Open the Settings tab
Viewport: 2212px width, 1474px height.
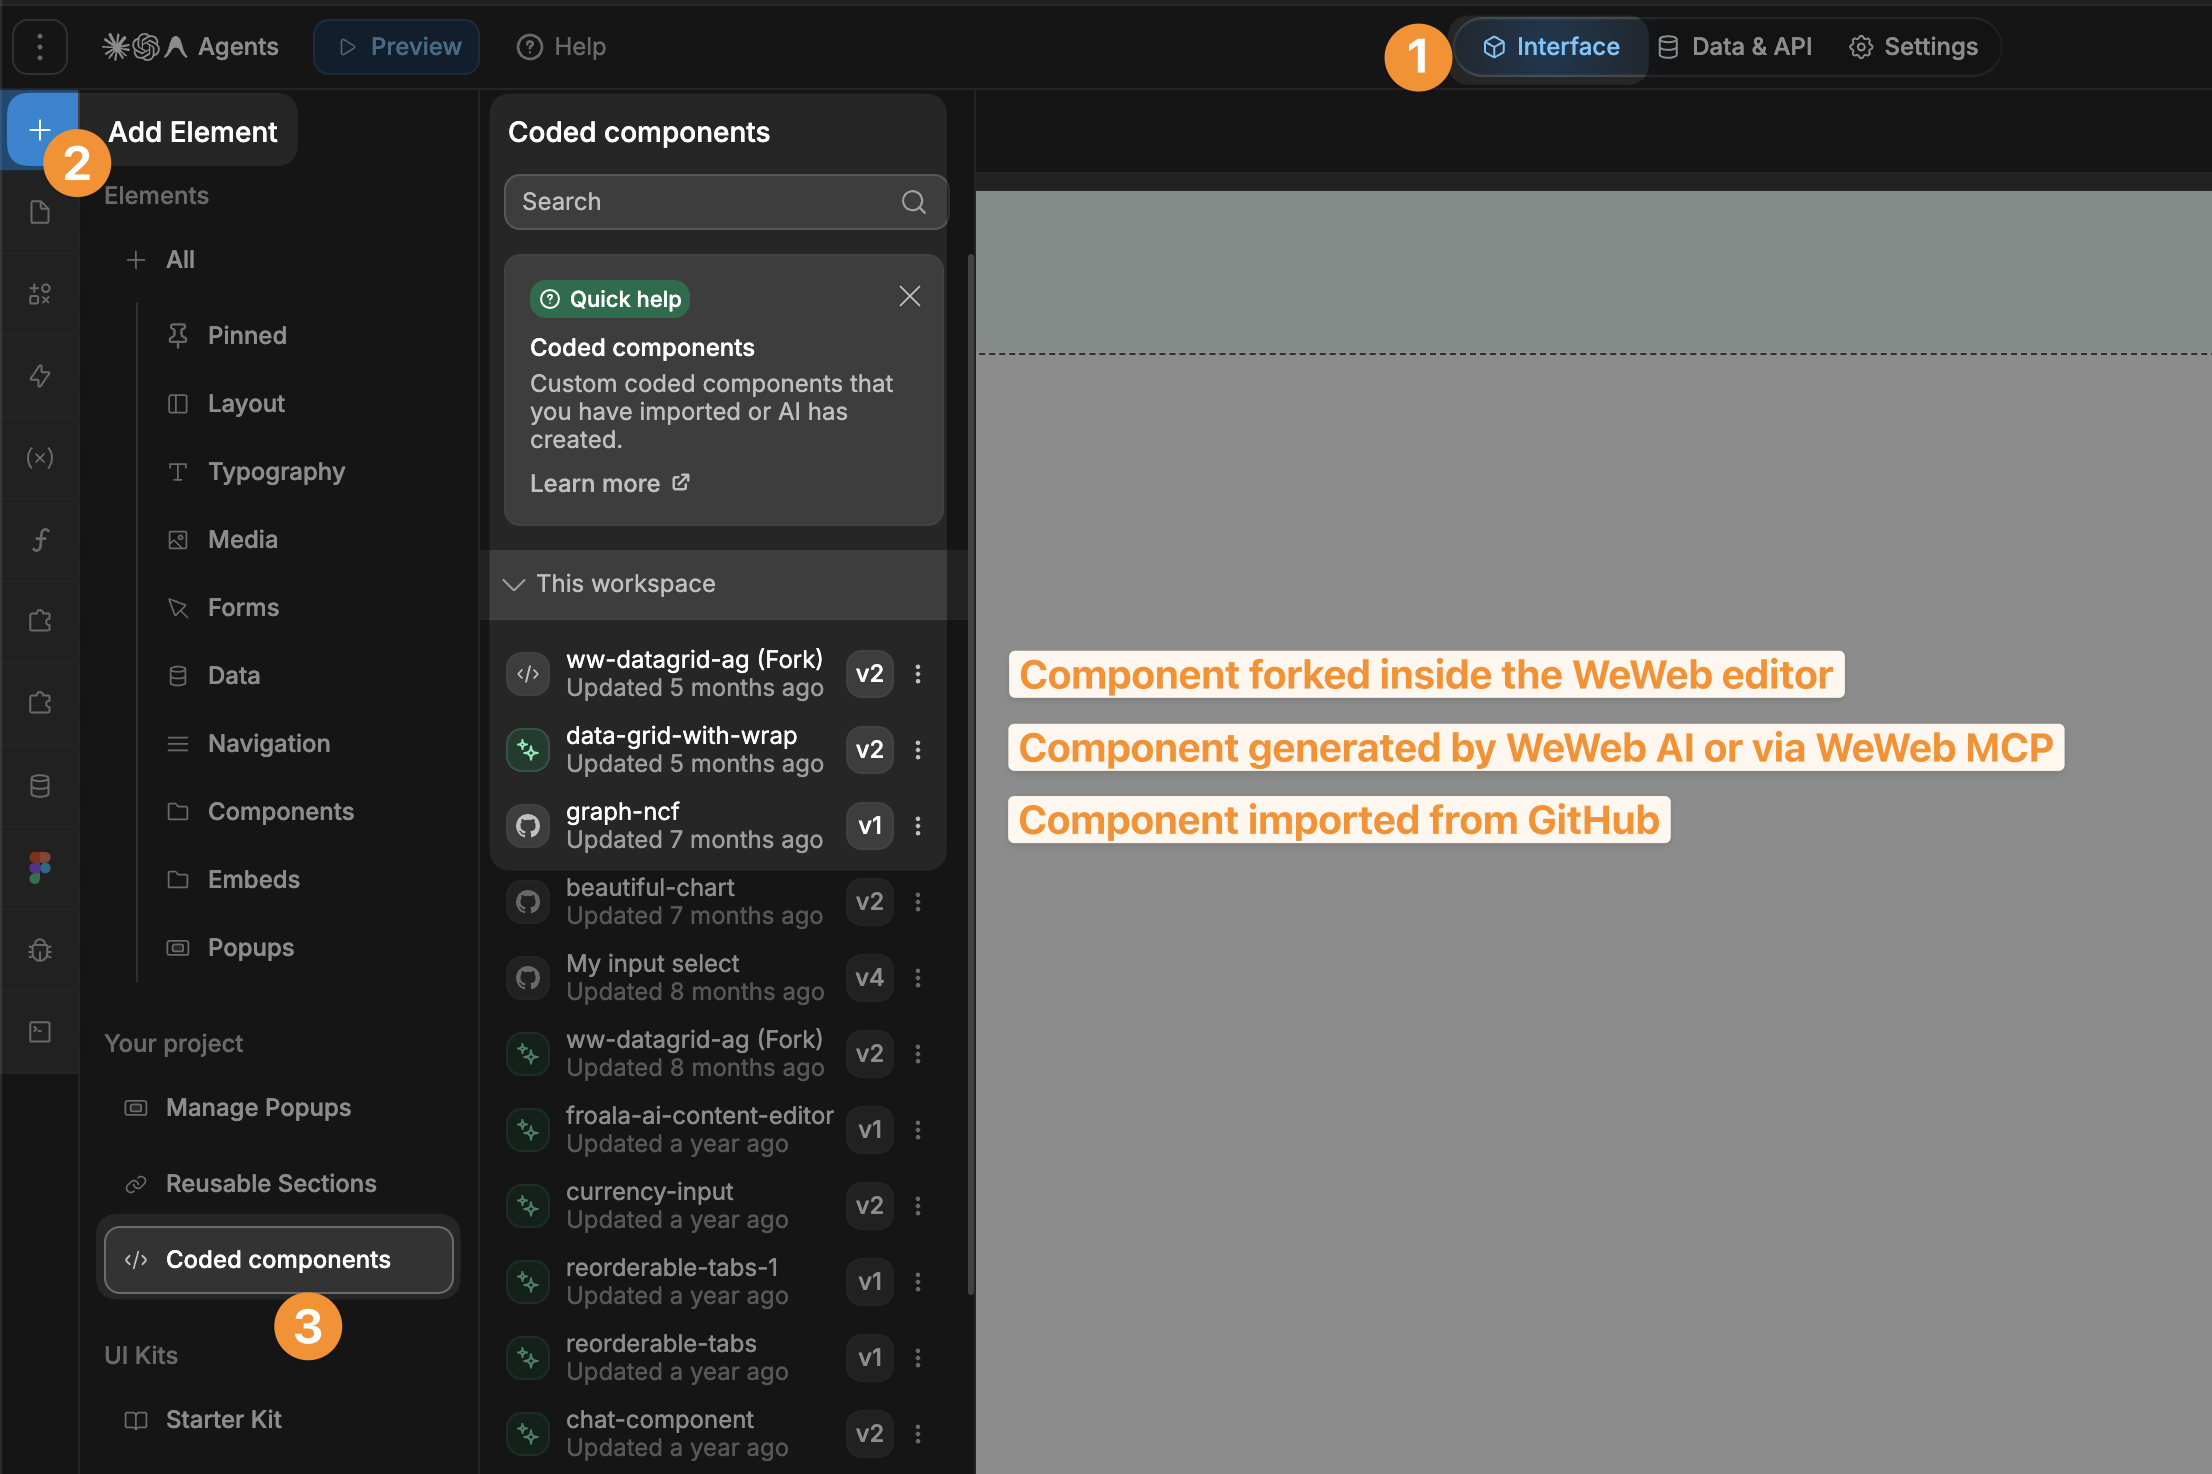click(x=1914, y=47)
